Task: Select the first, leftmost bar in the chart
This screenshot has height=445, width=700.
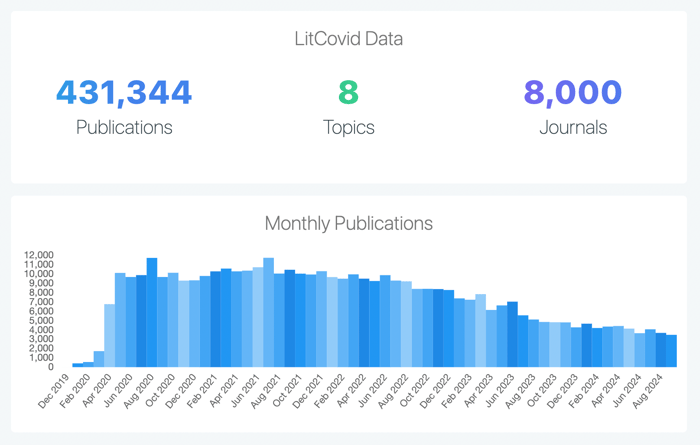Action: (78, 365)
